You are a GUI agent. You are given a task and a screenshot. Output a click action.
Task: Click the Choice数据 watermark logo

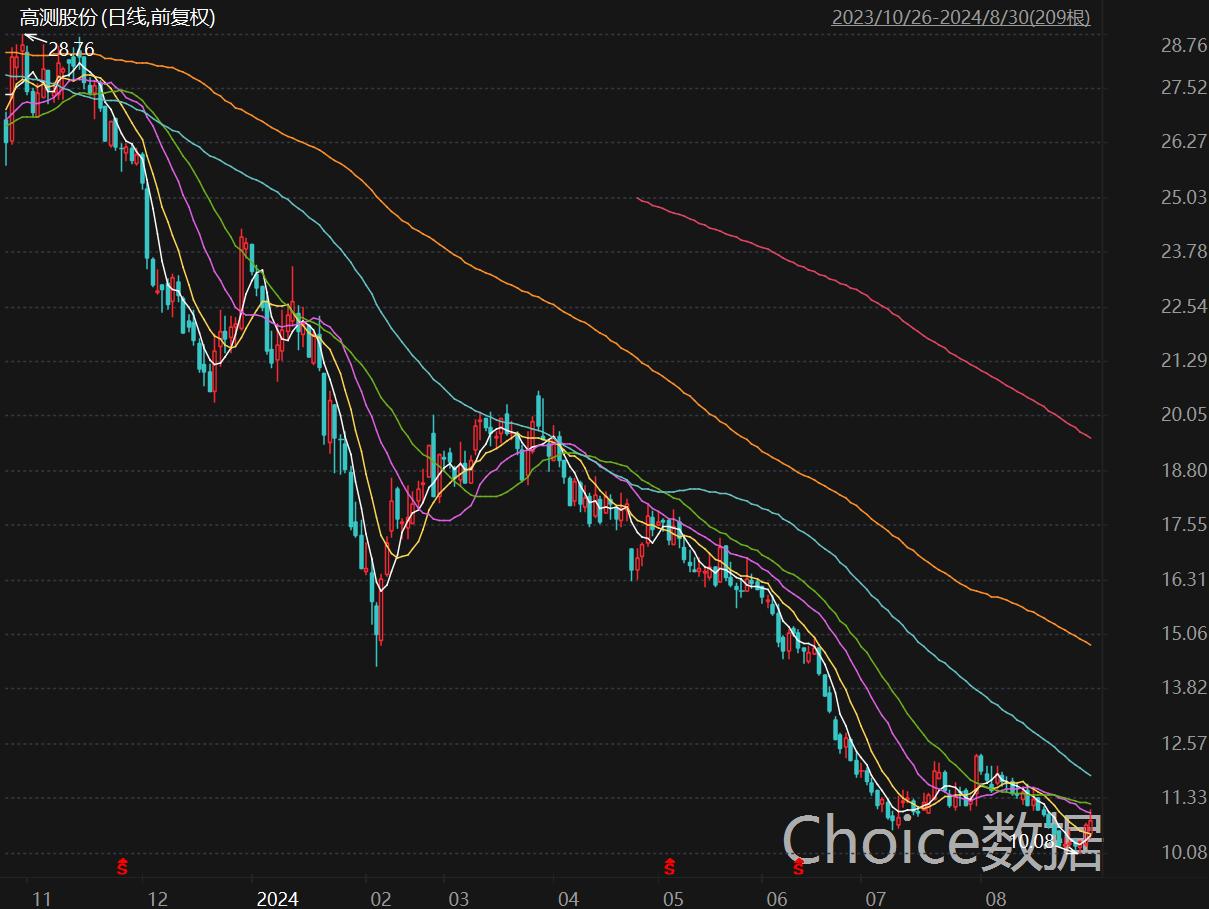[x=941, y=840]
